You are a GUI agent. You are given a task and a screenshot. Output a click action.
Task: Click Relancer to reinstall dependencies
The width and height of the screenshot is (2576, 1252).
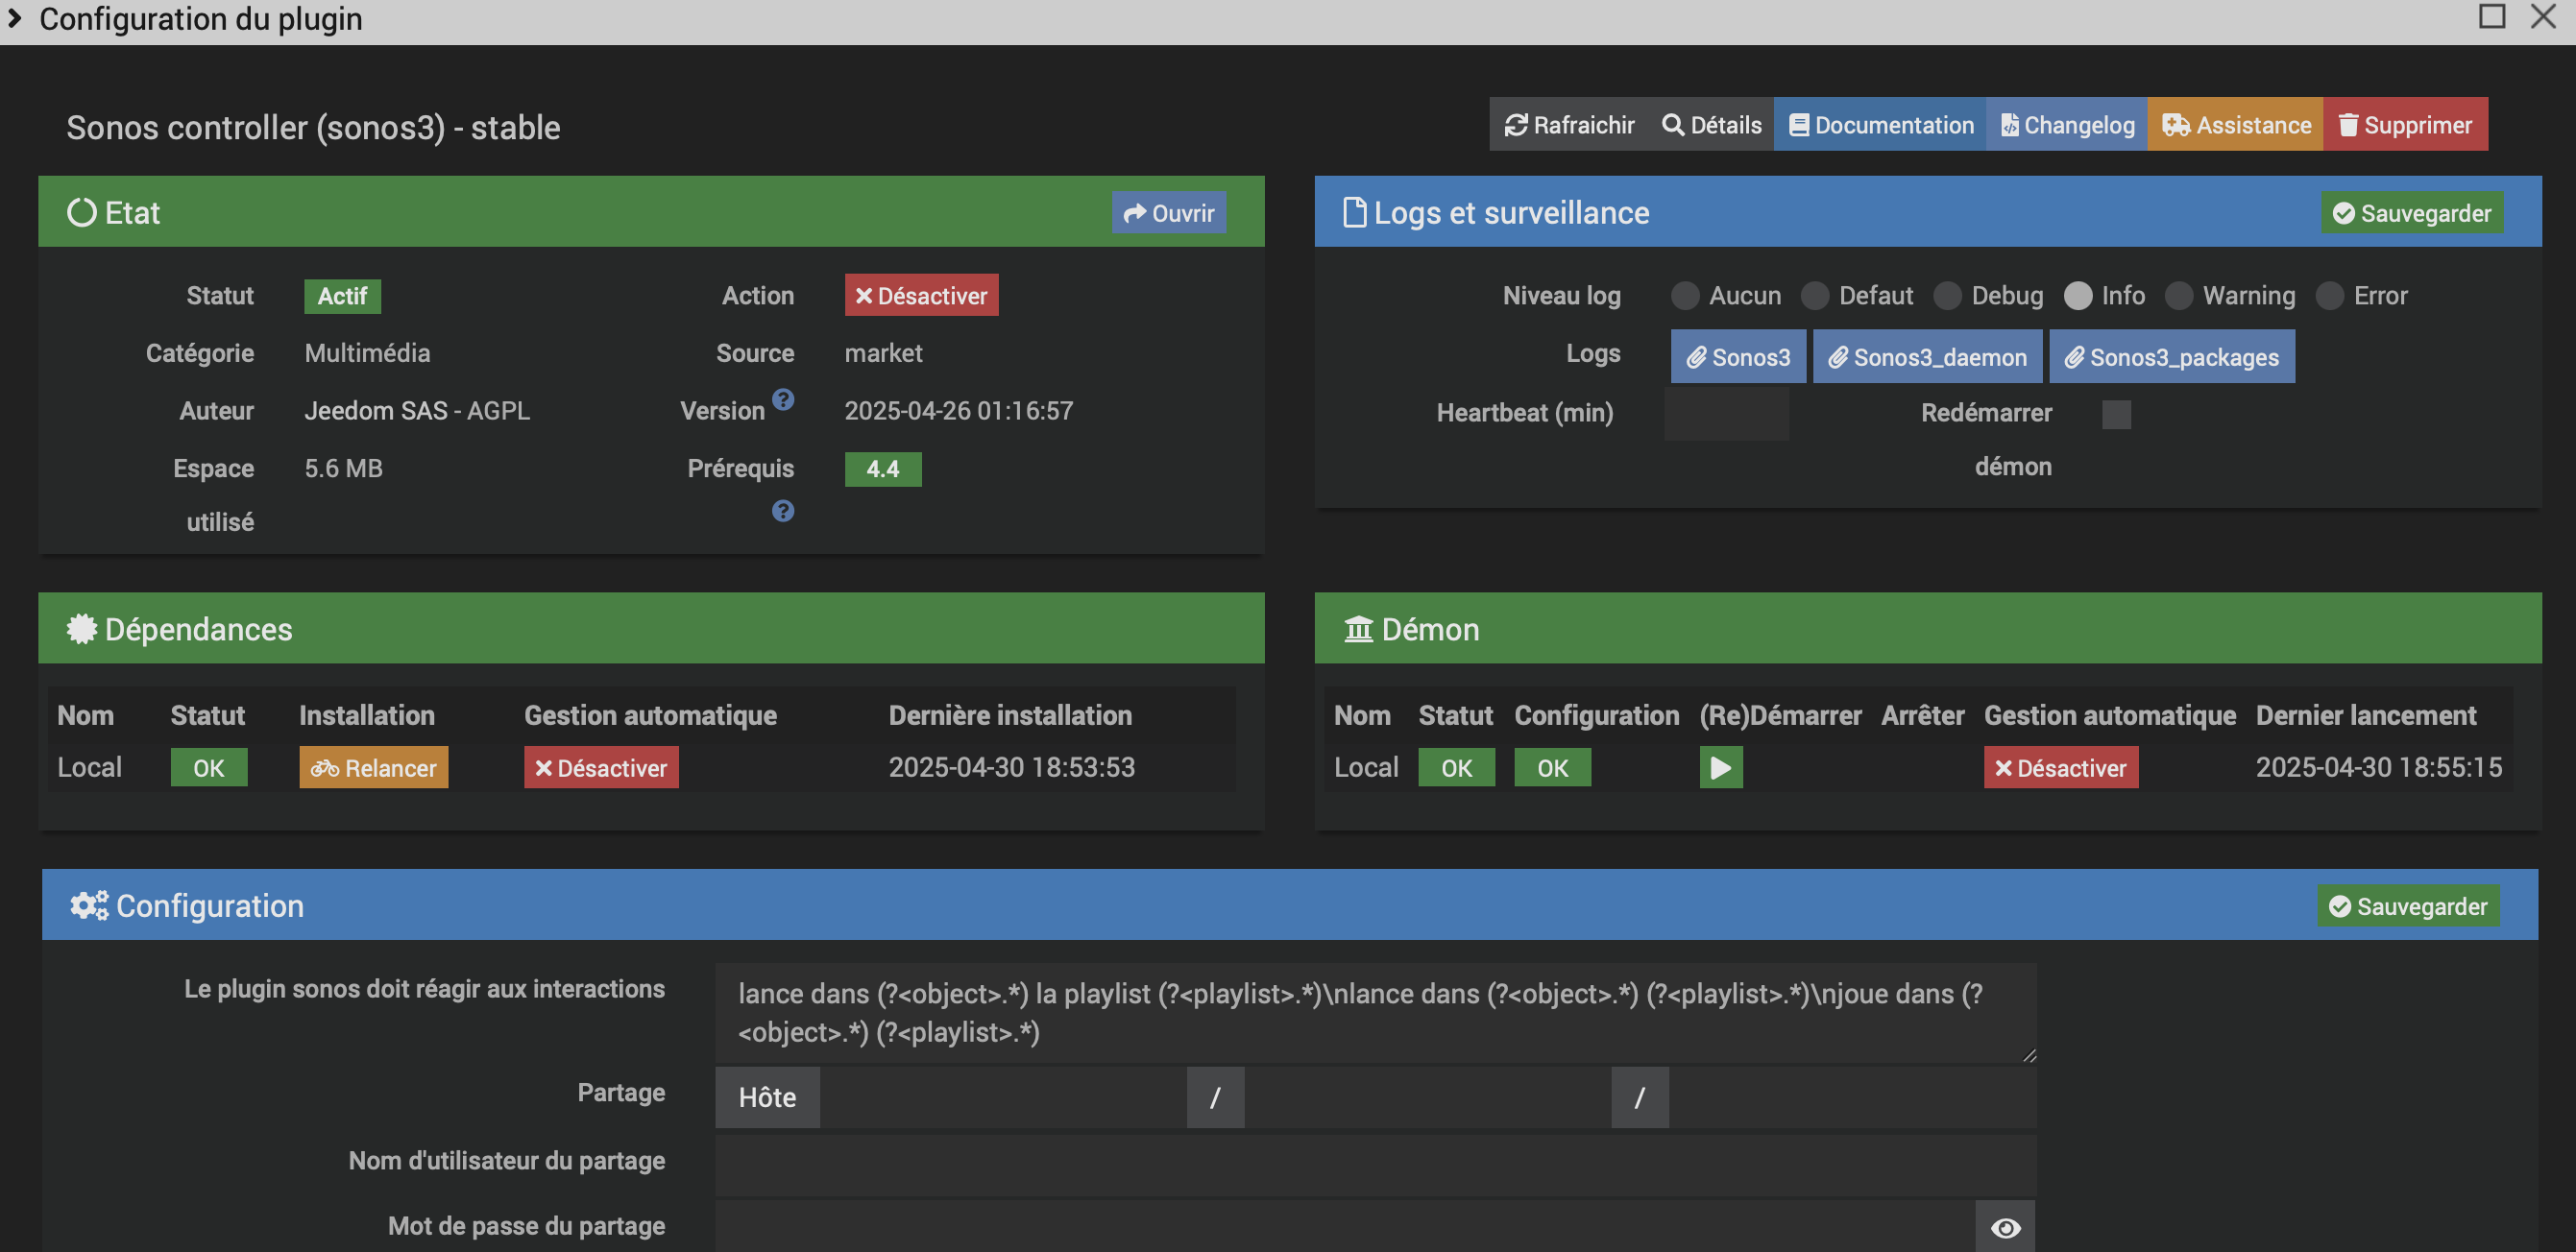click(373, 768)
